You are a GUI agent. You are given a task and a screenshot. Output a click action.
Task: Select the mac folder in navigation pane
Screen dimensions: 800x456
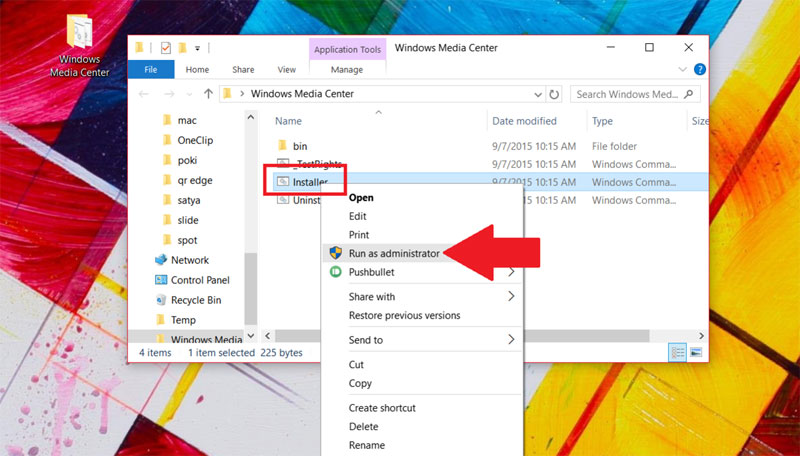179,120
